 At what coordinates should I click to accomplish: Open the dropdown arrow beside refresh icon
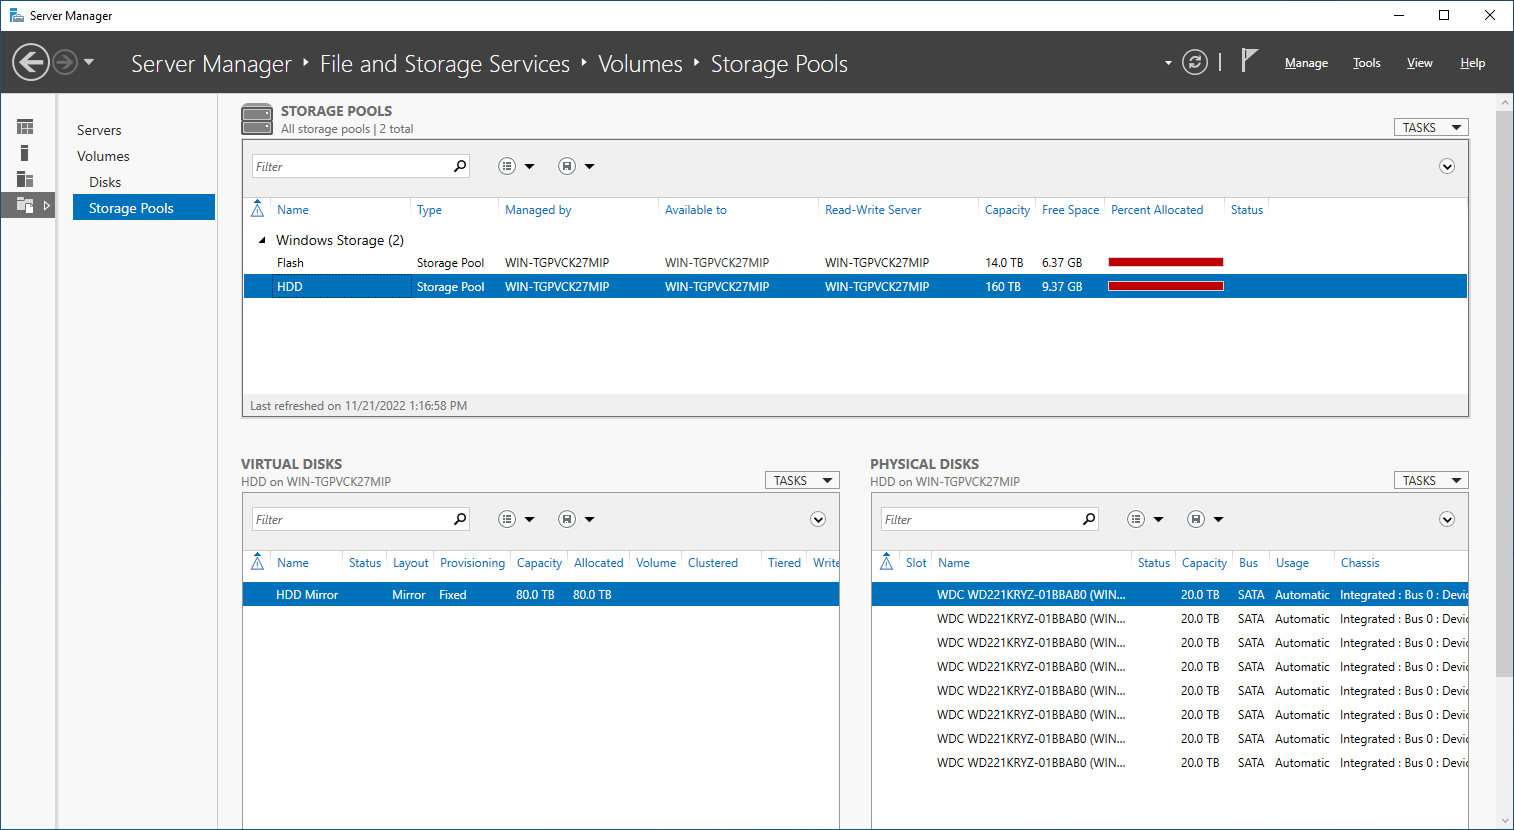click(x=1168, y=63)
